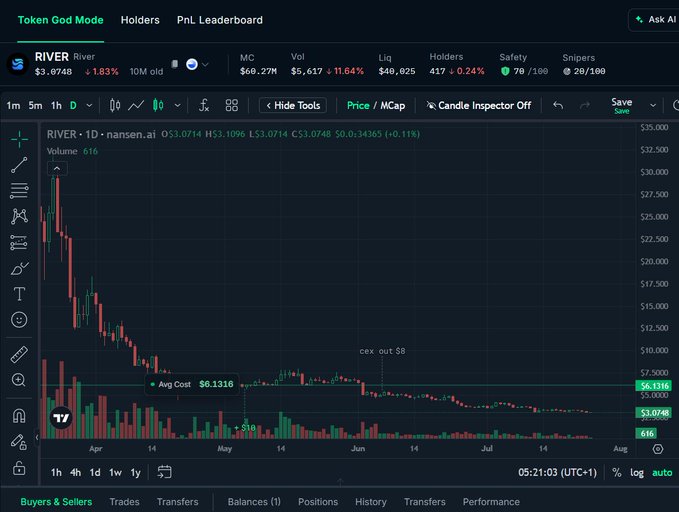
Task: Toggle percentage scale
Action: [x=617, y=473]
